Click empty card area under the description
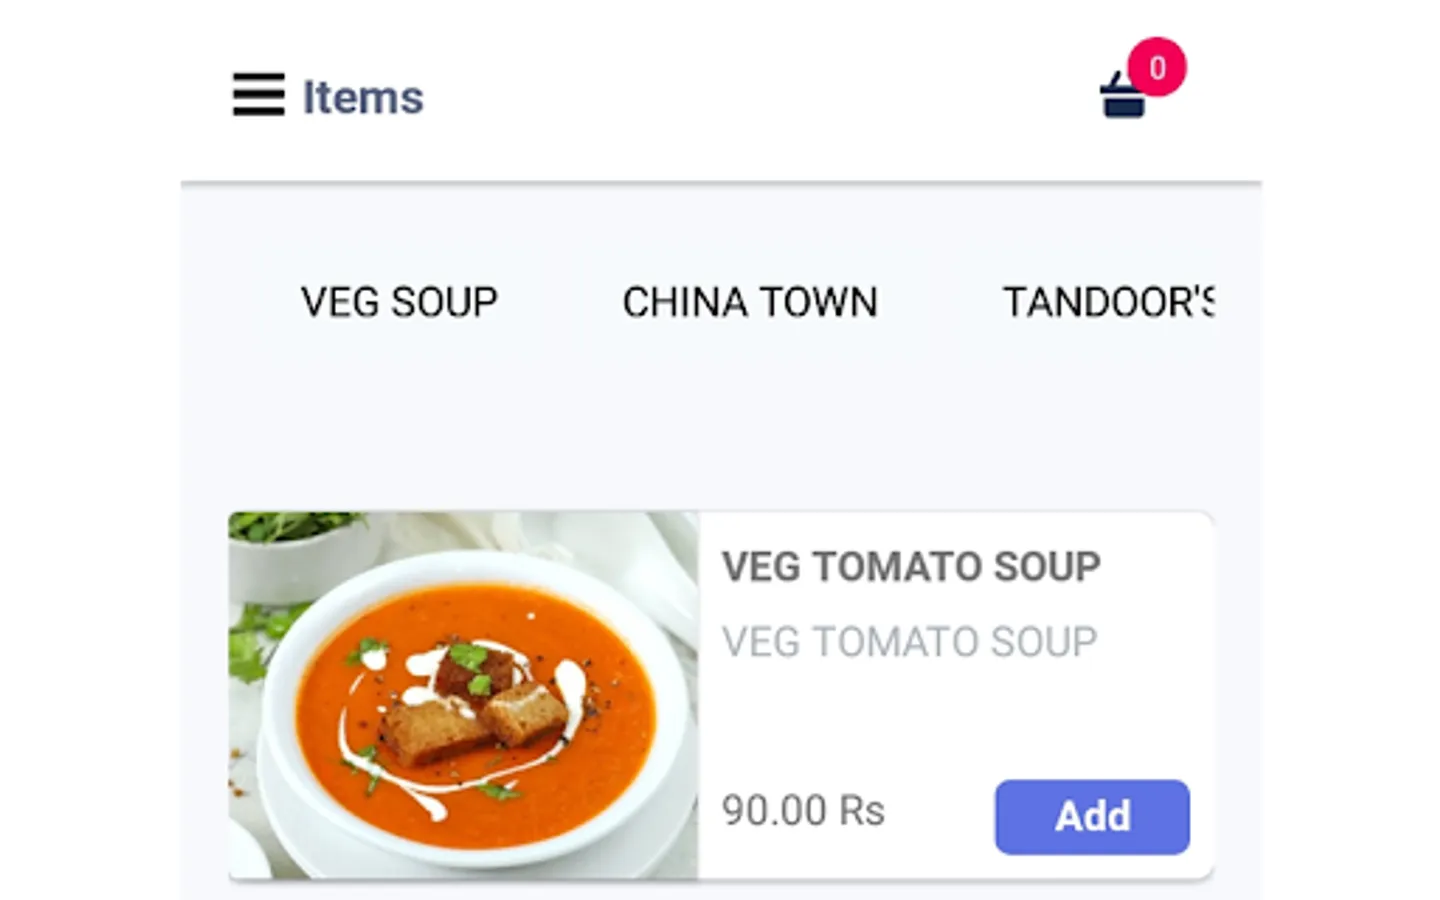1440x900 pixels. 950,720
